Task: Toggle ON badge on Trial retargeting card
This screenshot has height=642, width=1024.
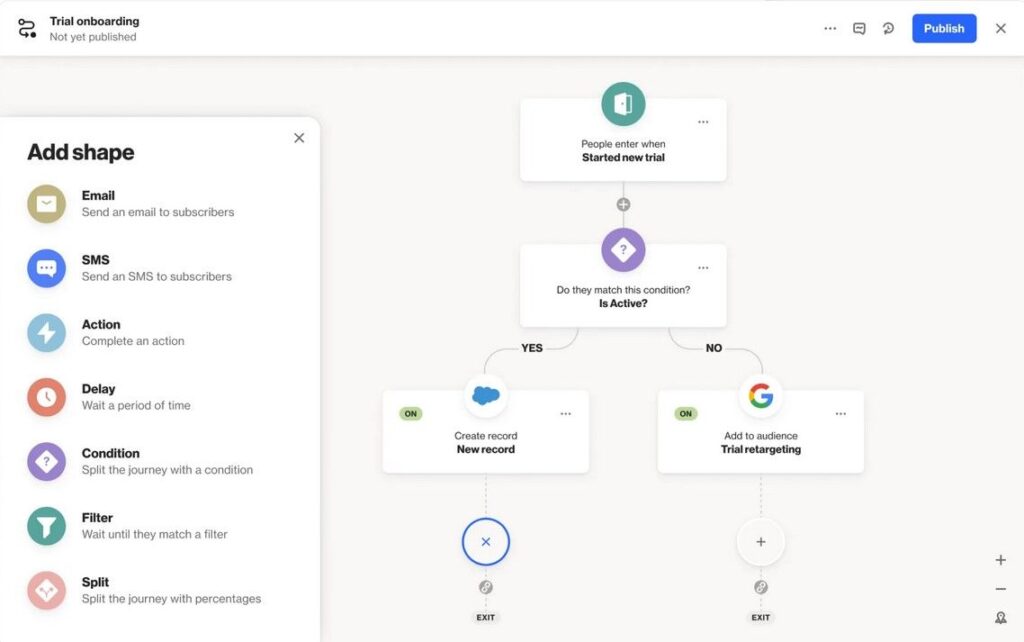Action: click(686, 413)
